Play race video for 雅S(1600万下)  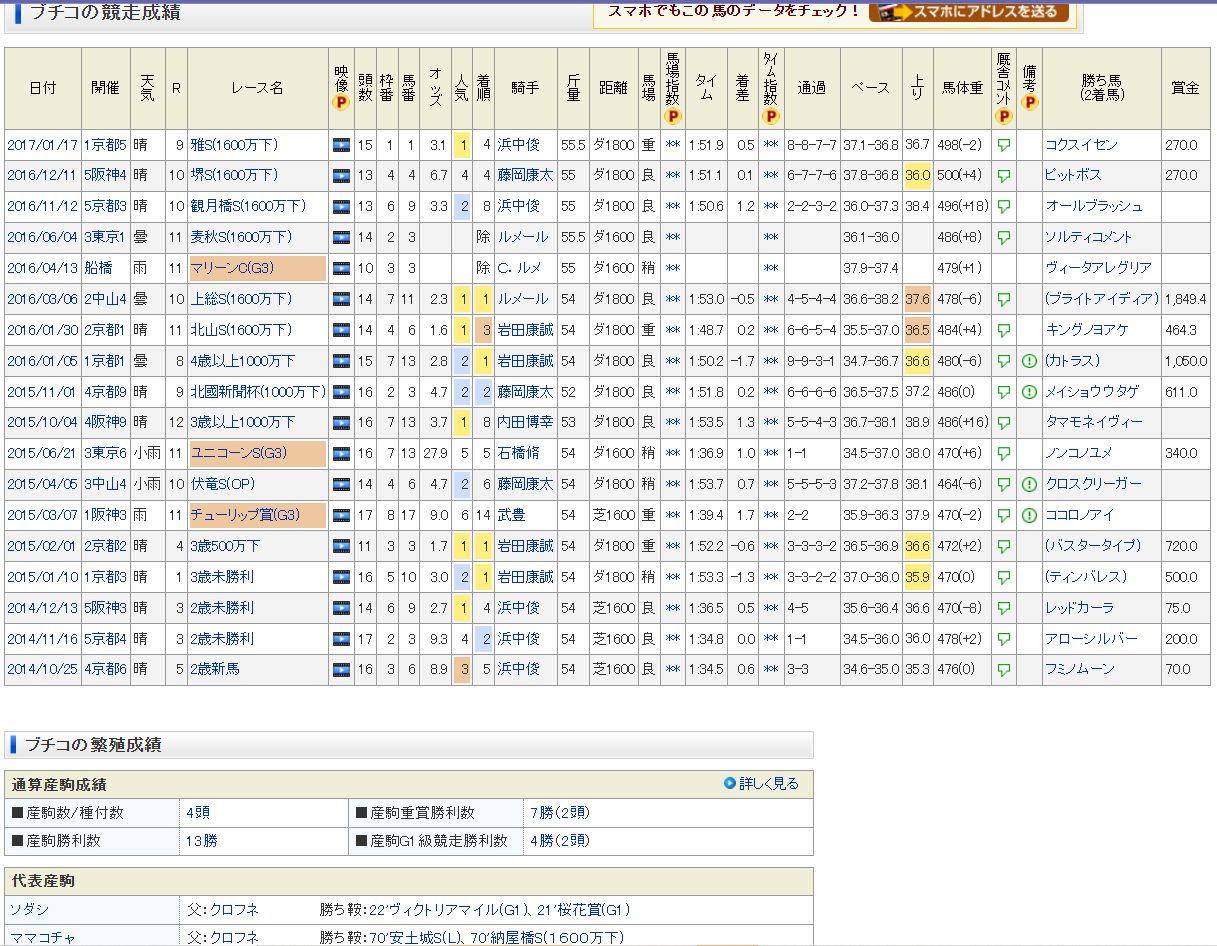click(x=341, y=145)
